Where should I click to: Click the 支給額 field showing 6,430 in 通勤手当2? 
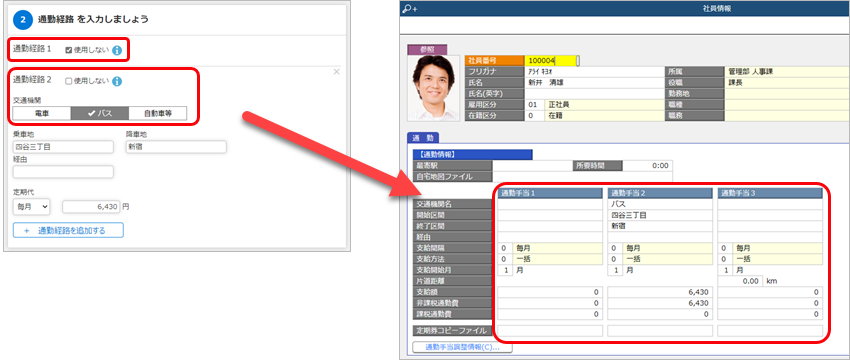pyautogui.click(x=660, y=292)
